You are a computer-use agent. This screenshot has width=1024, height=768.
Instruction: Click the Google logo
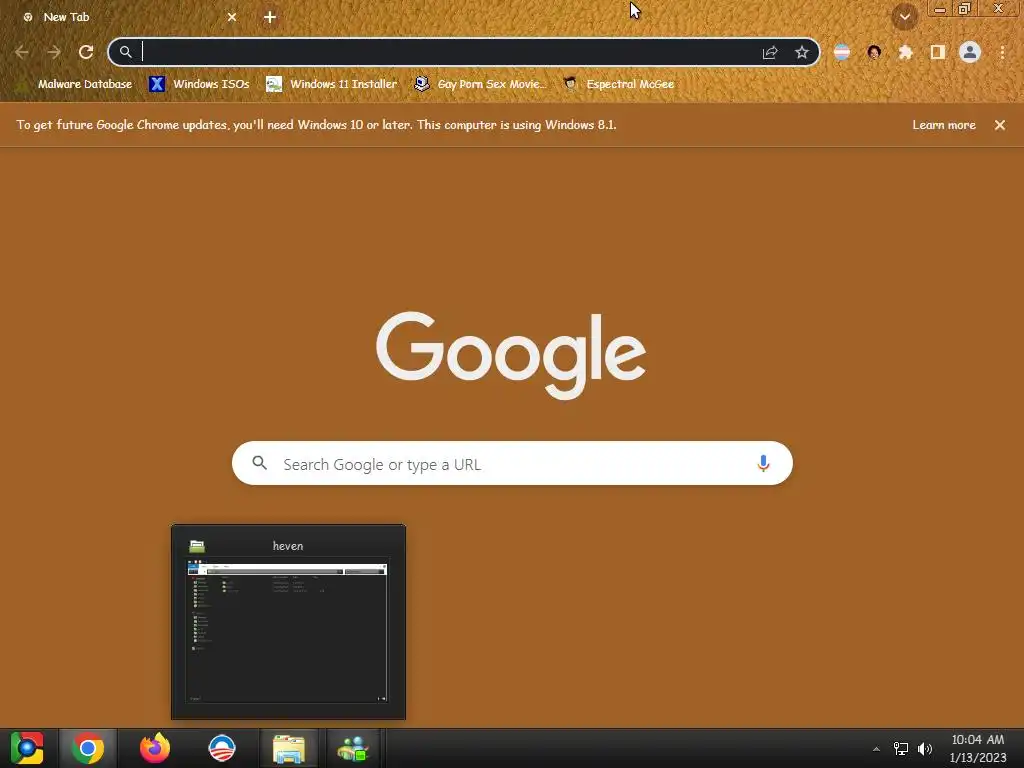click(511, 355)
